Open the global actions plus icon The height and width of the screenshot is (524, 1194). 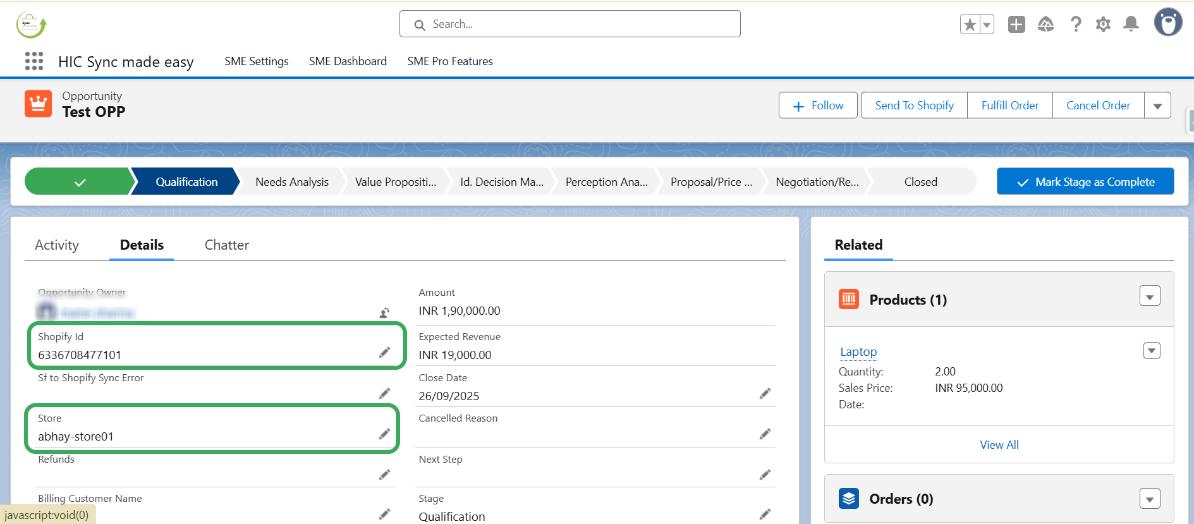coord(1016,25)
